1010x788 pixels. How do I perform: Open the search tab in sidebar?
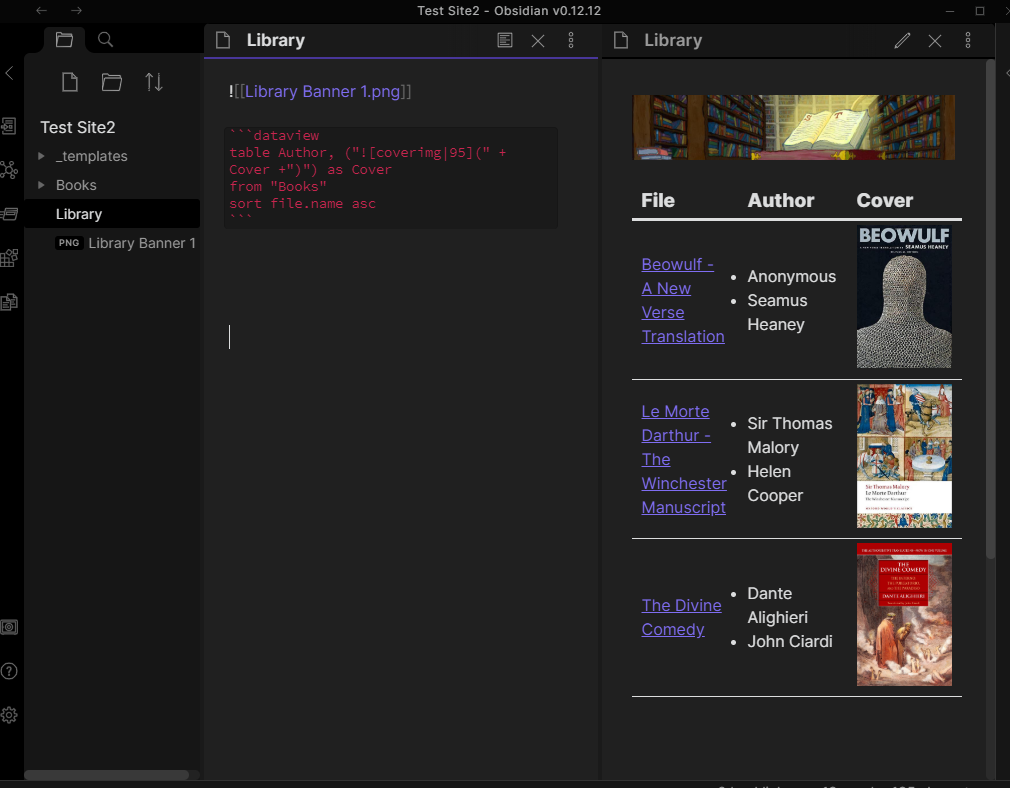[106, 40]
